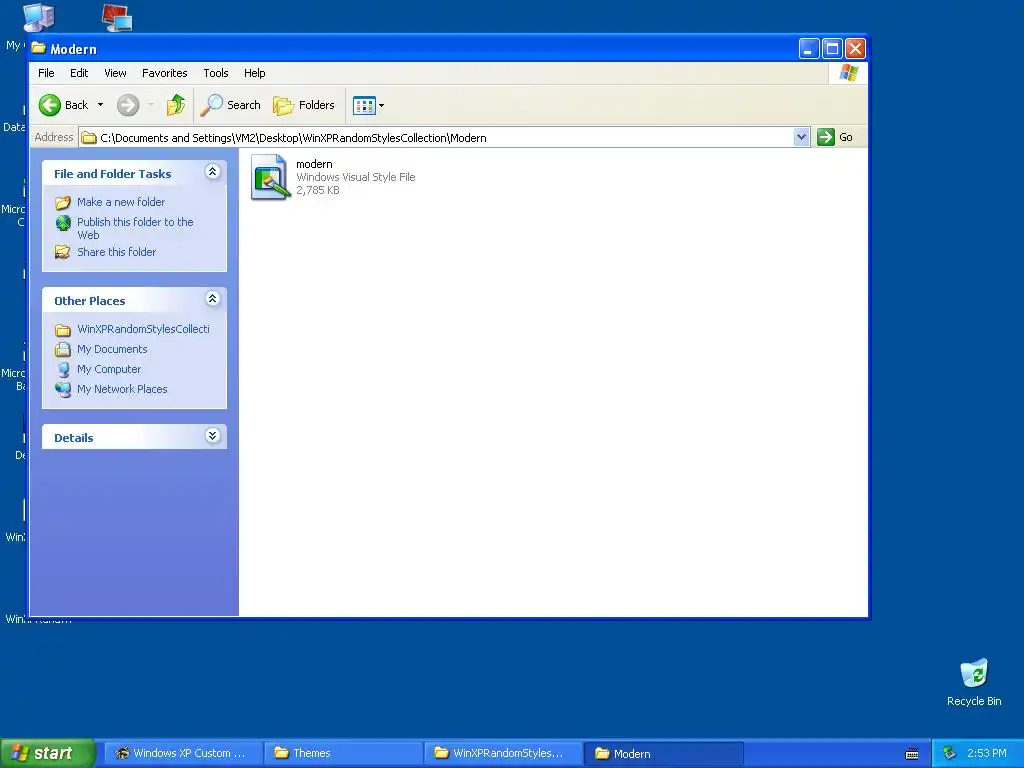The width and height of the screenshot is (1024, 768).
Task: Open the WinXPRandomStylesCollecti folder link
Action: (x=143, y=329)
